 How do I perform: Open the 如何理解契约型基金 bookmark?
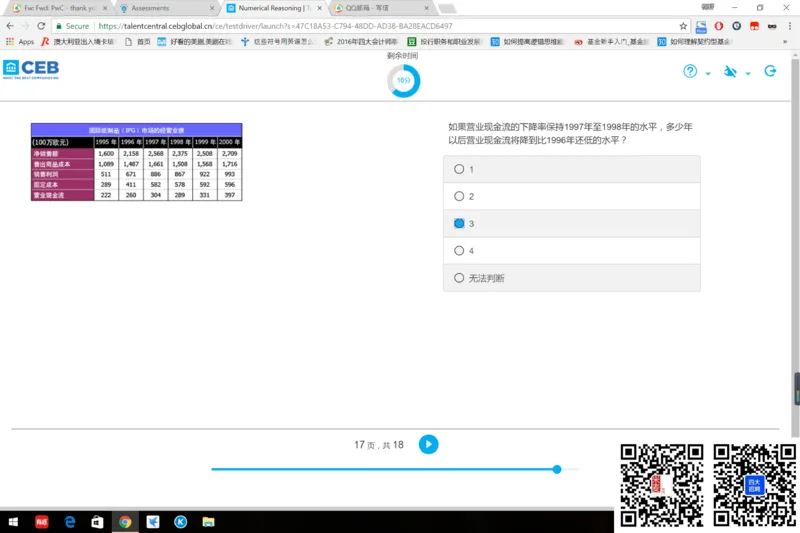(694, 42)
